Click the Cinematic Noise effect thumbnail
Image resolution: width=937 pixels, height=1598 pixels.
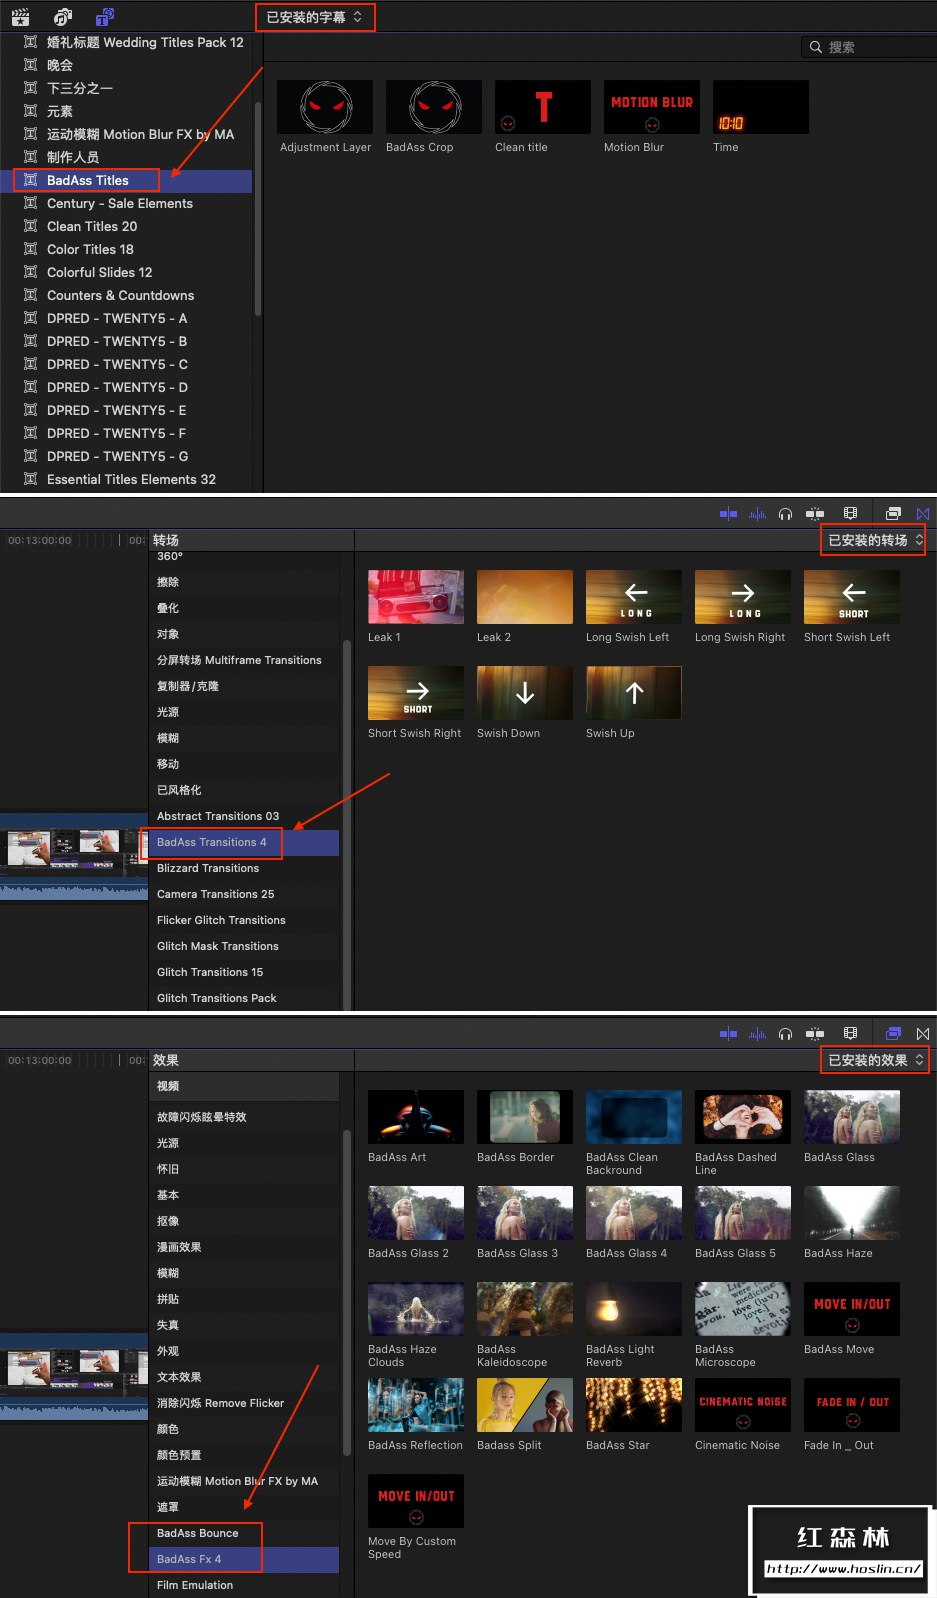(x=743, y=1405)
